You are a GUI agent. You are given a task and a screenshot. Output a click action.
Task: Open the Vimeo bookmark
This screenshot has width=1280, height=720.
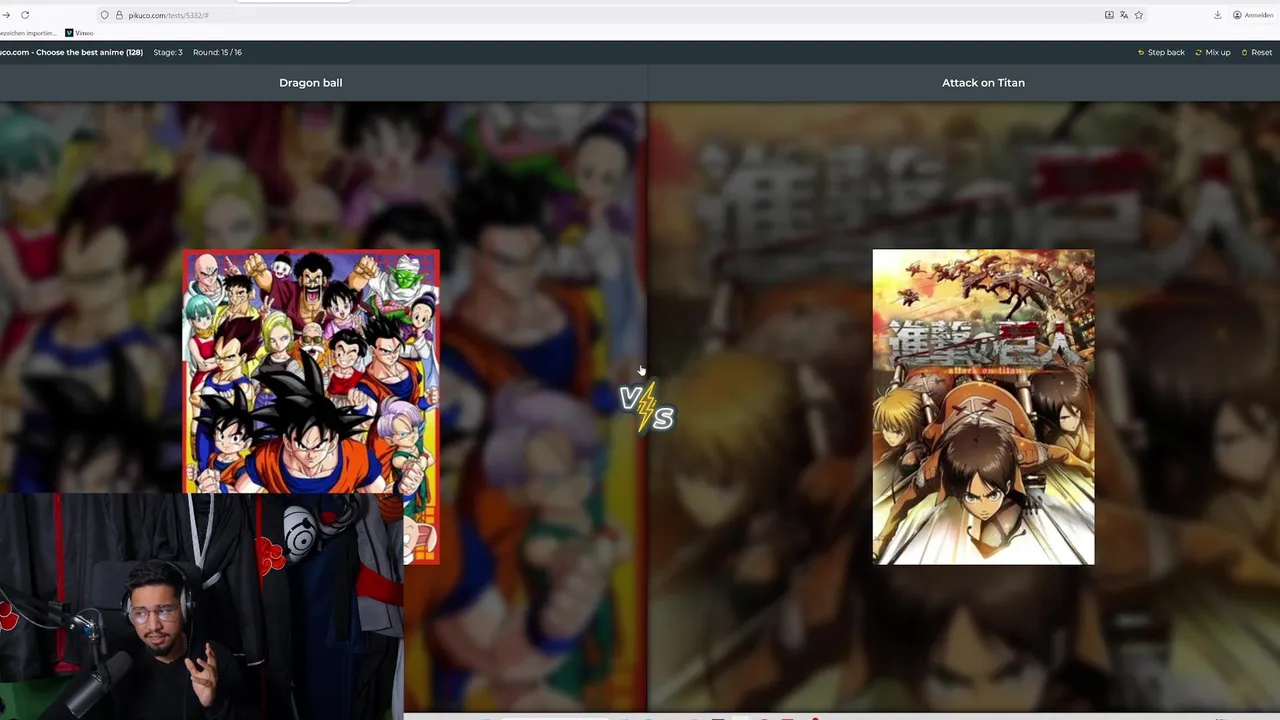pos(79,33)
